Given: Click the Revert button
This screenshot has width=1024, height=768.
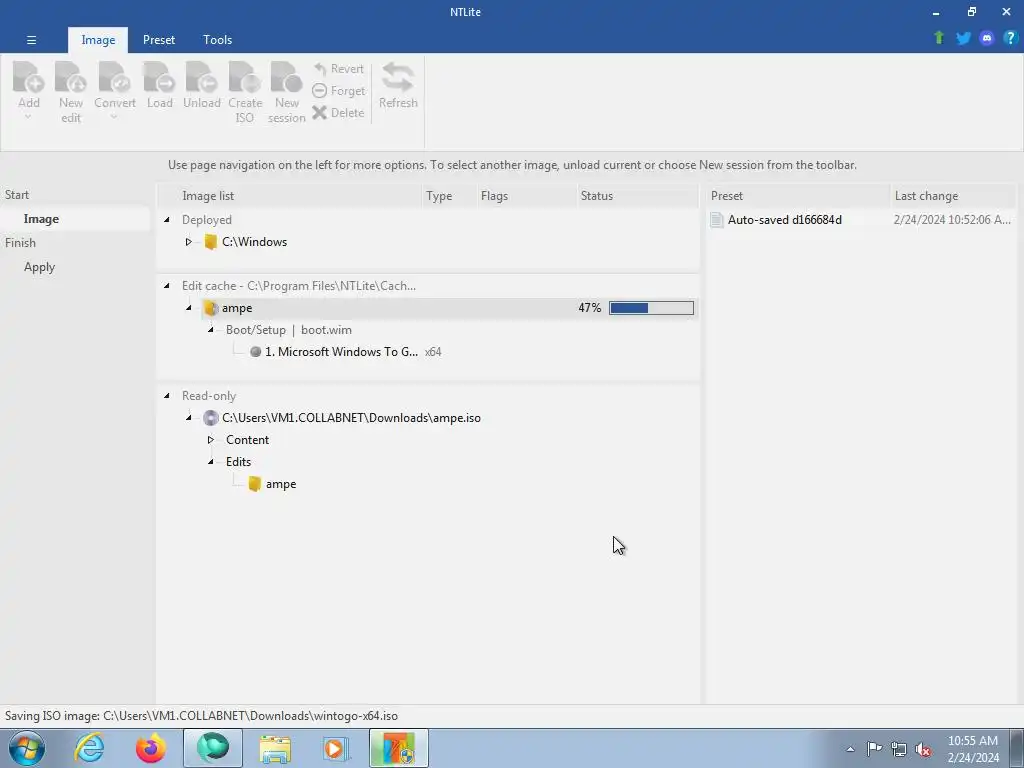Looking at the screenshot, I should point(338,69).
